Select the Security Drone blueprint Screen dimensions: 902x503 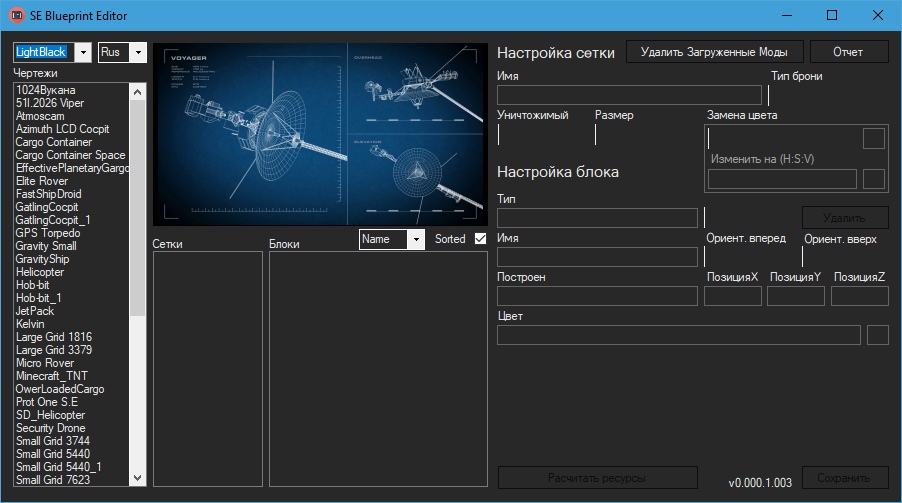72,428
